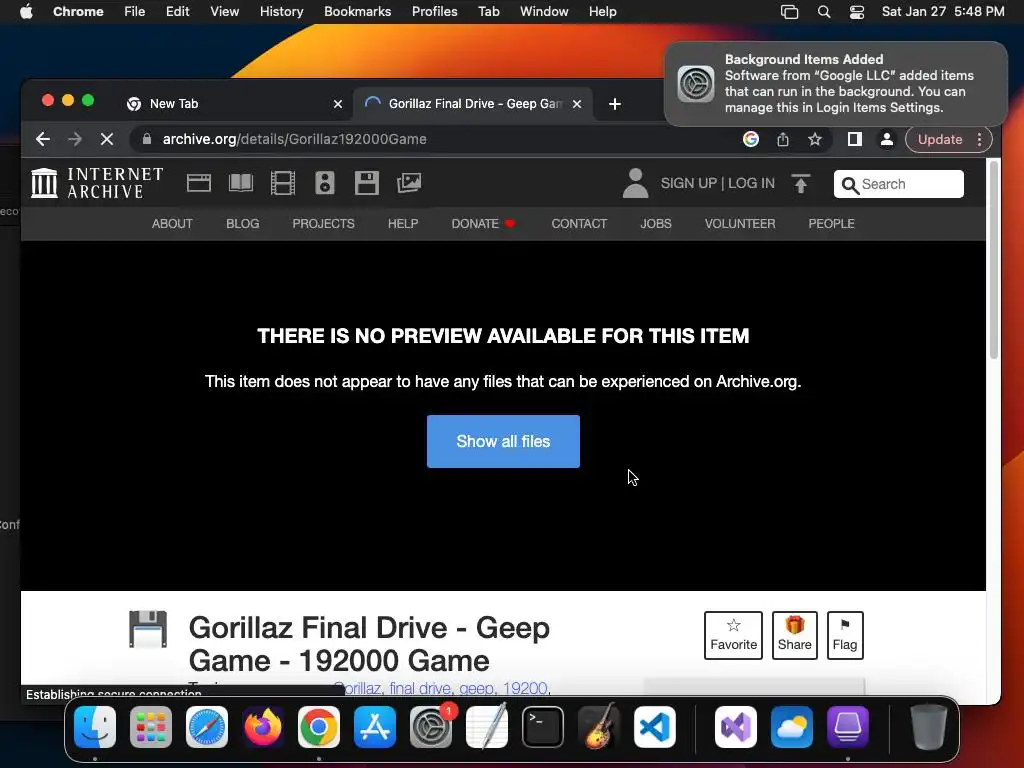Stop loading the page
Screen dimensions: 1024x768
[x=107, y=139]
